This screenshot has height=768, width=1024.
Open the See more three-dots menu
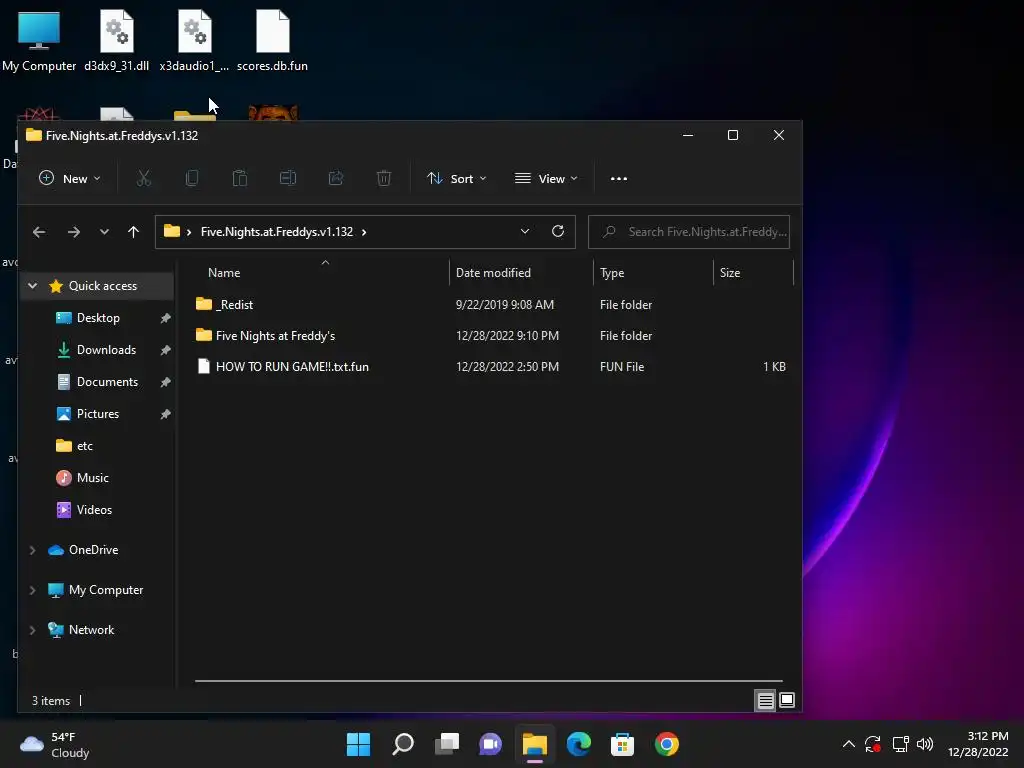(618, 178)
